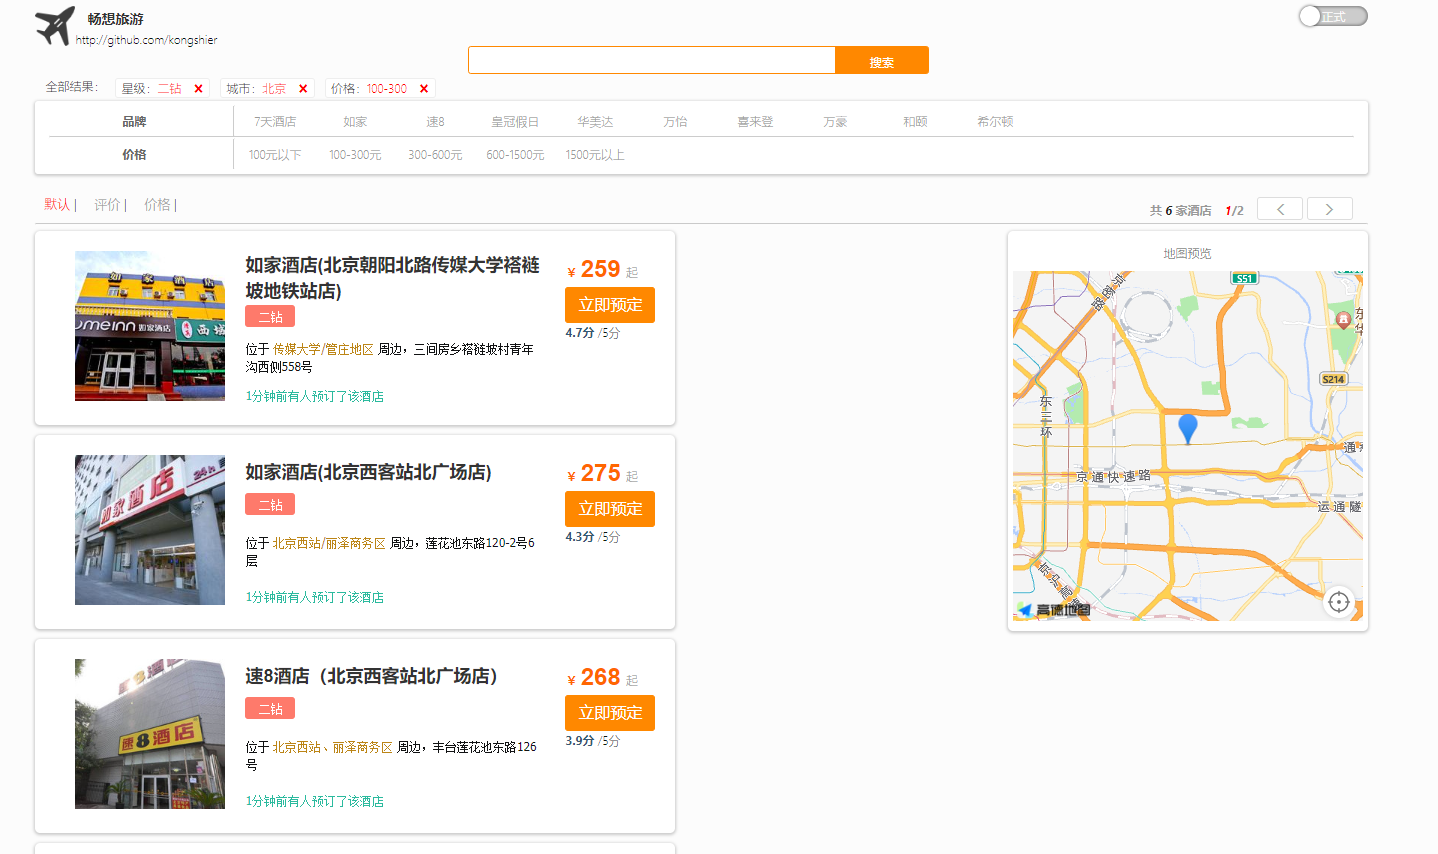Toggle the 正式 switch in the top corner
1438x854 pixels.
1332,16
